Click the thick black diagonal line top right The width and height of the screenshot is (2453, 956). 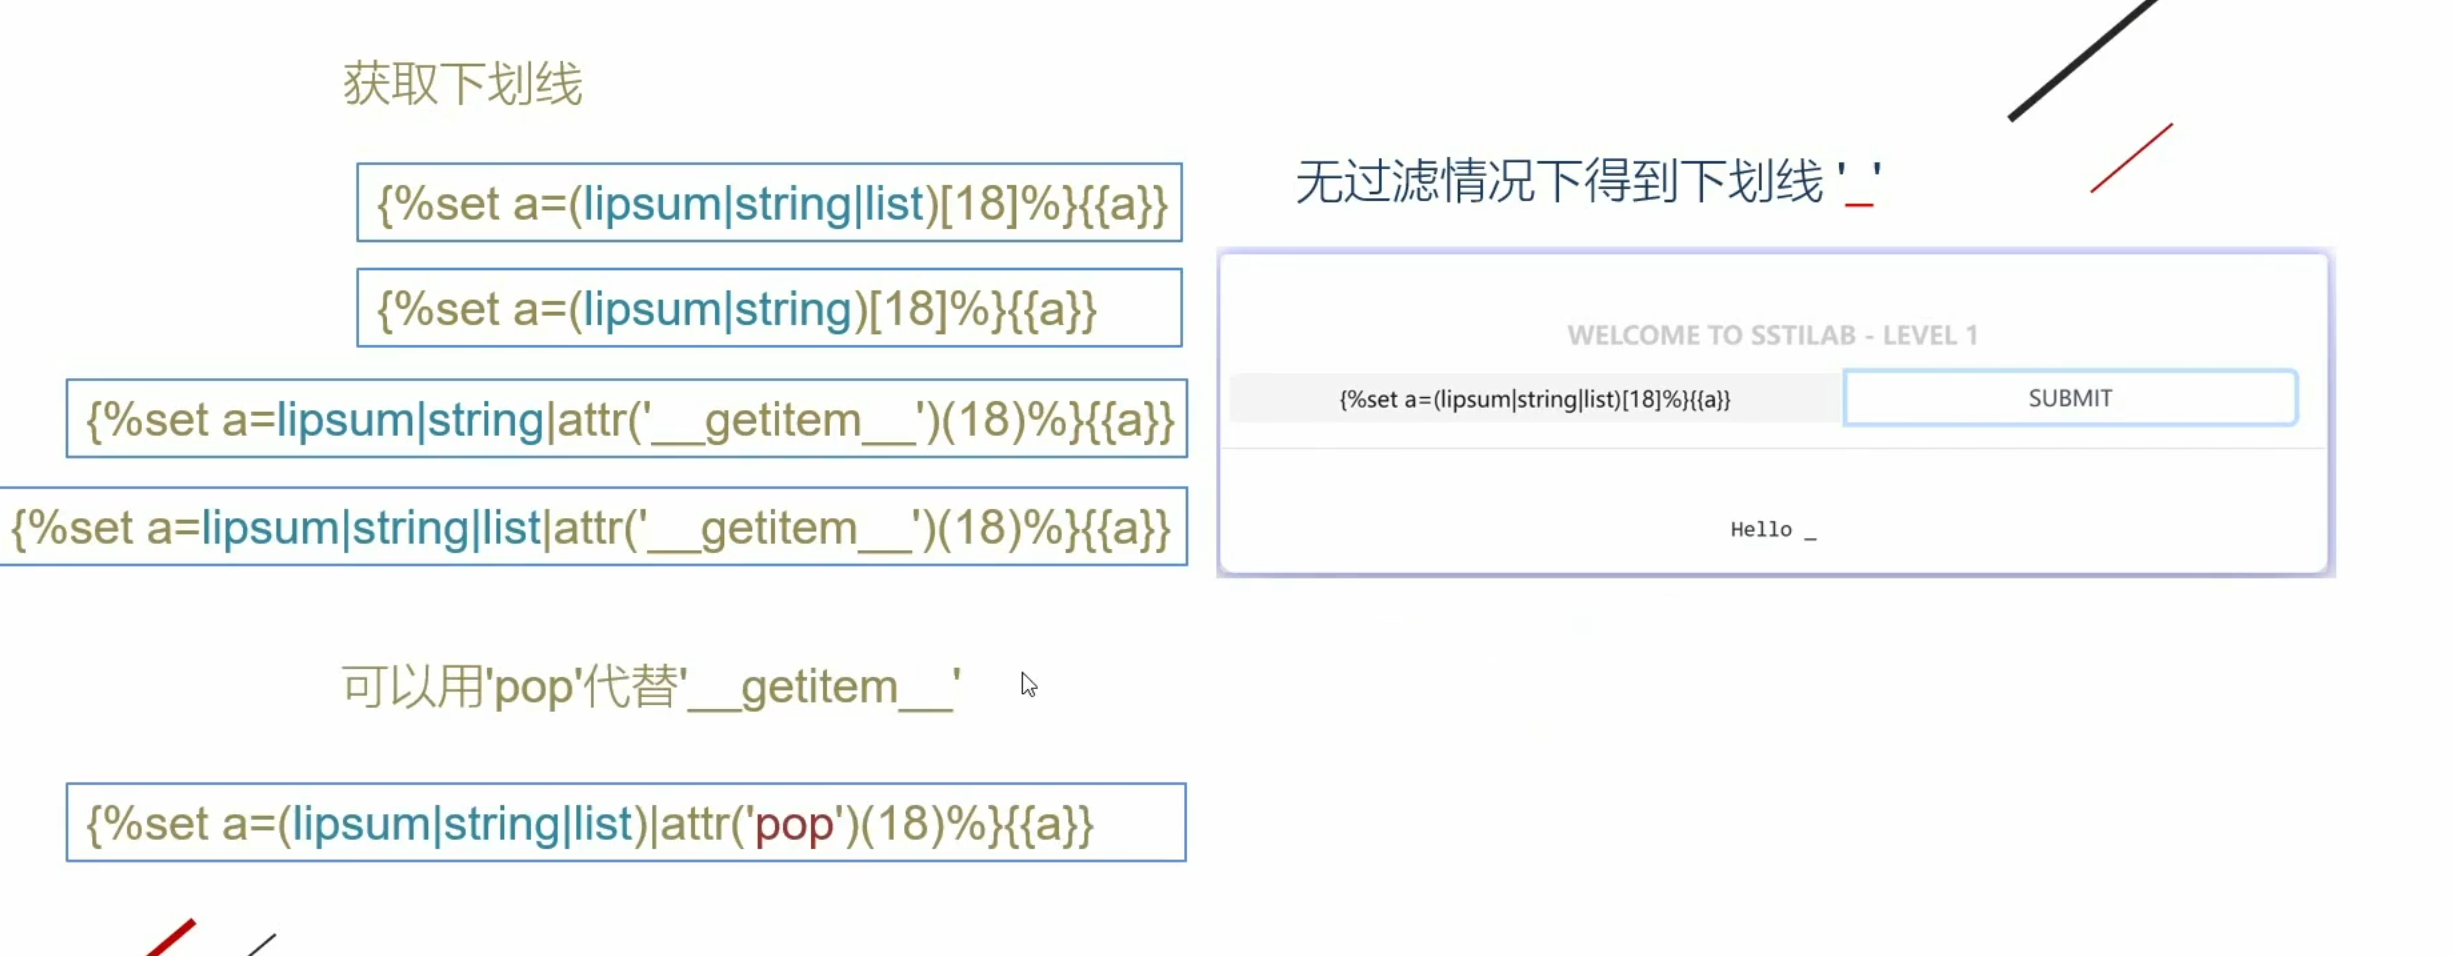[2082, 60]
